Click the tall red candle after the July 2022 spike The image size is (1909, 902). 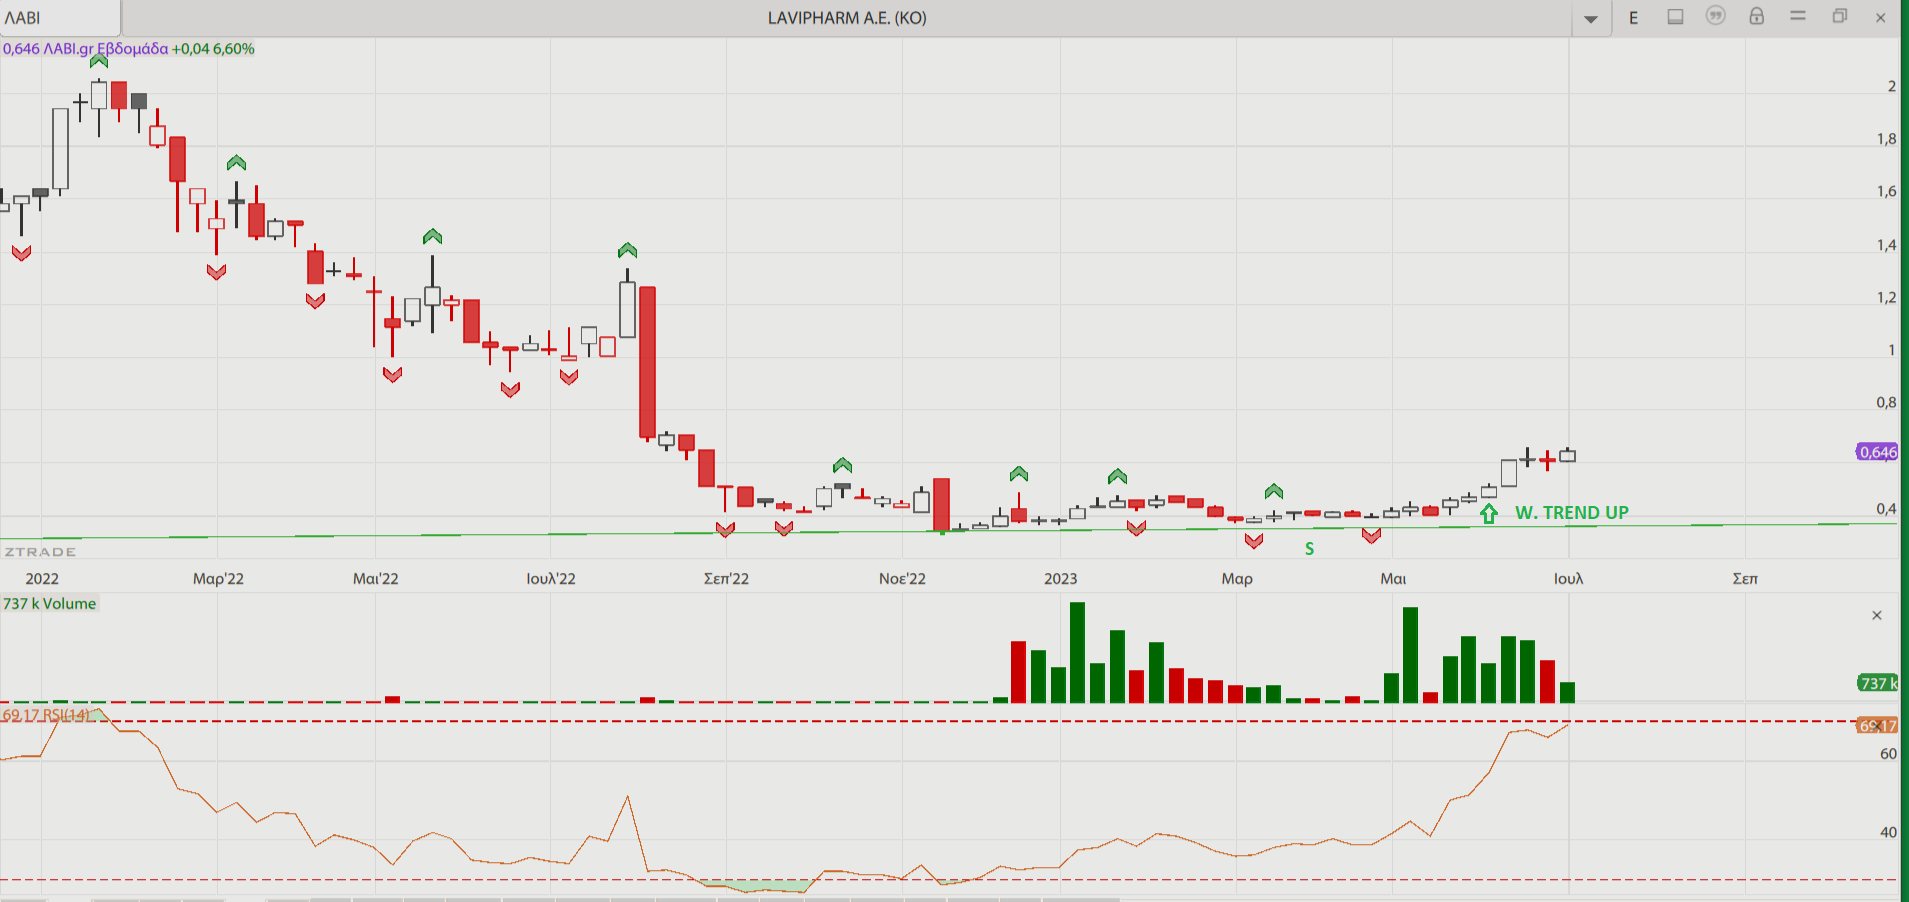(647, 362)
